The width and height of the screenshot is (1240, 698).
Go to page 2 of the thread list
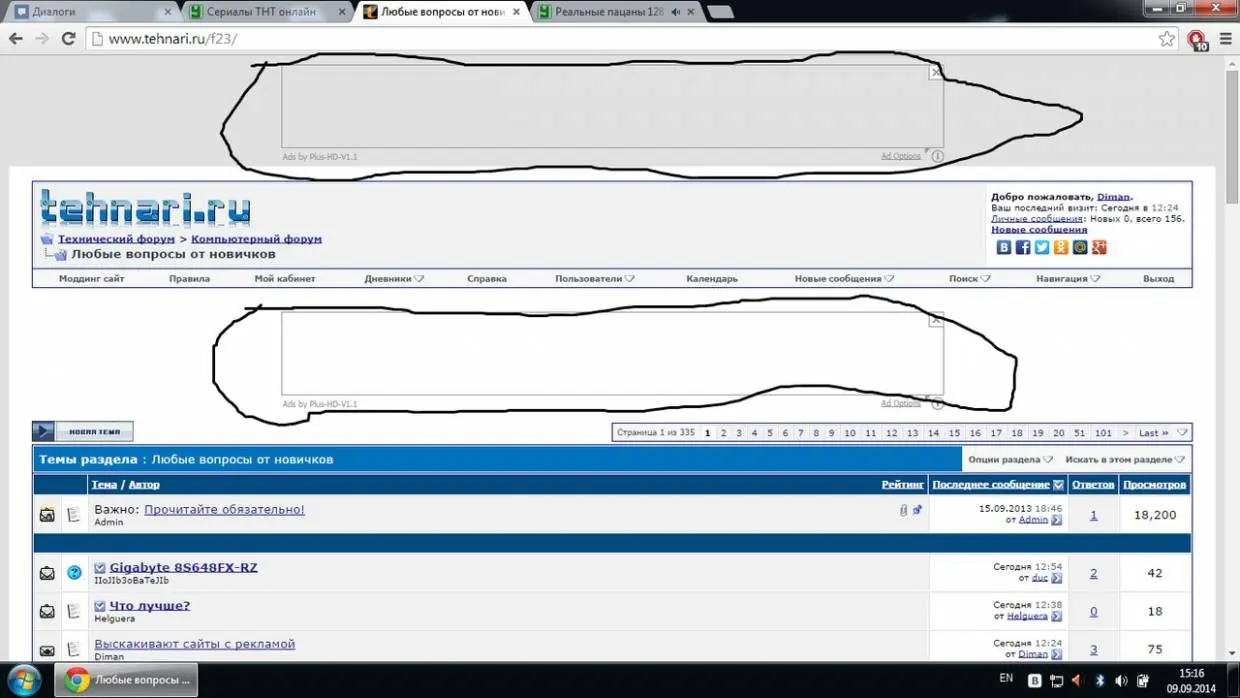coord(723,433)
